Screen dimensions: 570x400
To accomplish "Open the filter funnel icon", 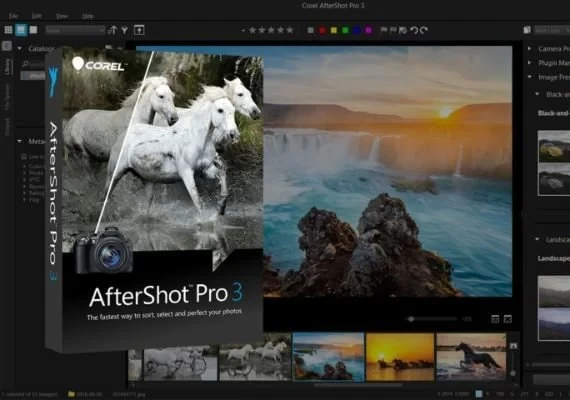I will (x=125, y=30).
